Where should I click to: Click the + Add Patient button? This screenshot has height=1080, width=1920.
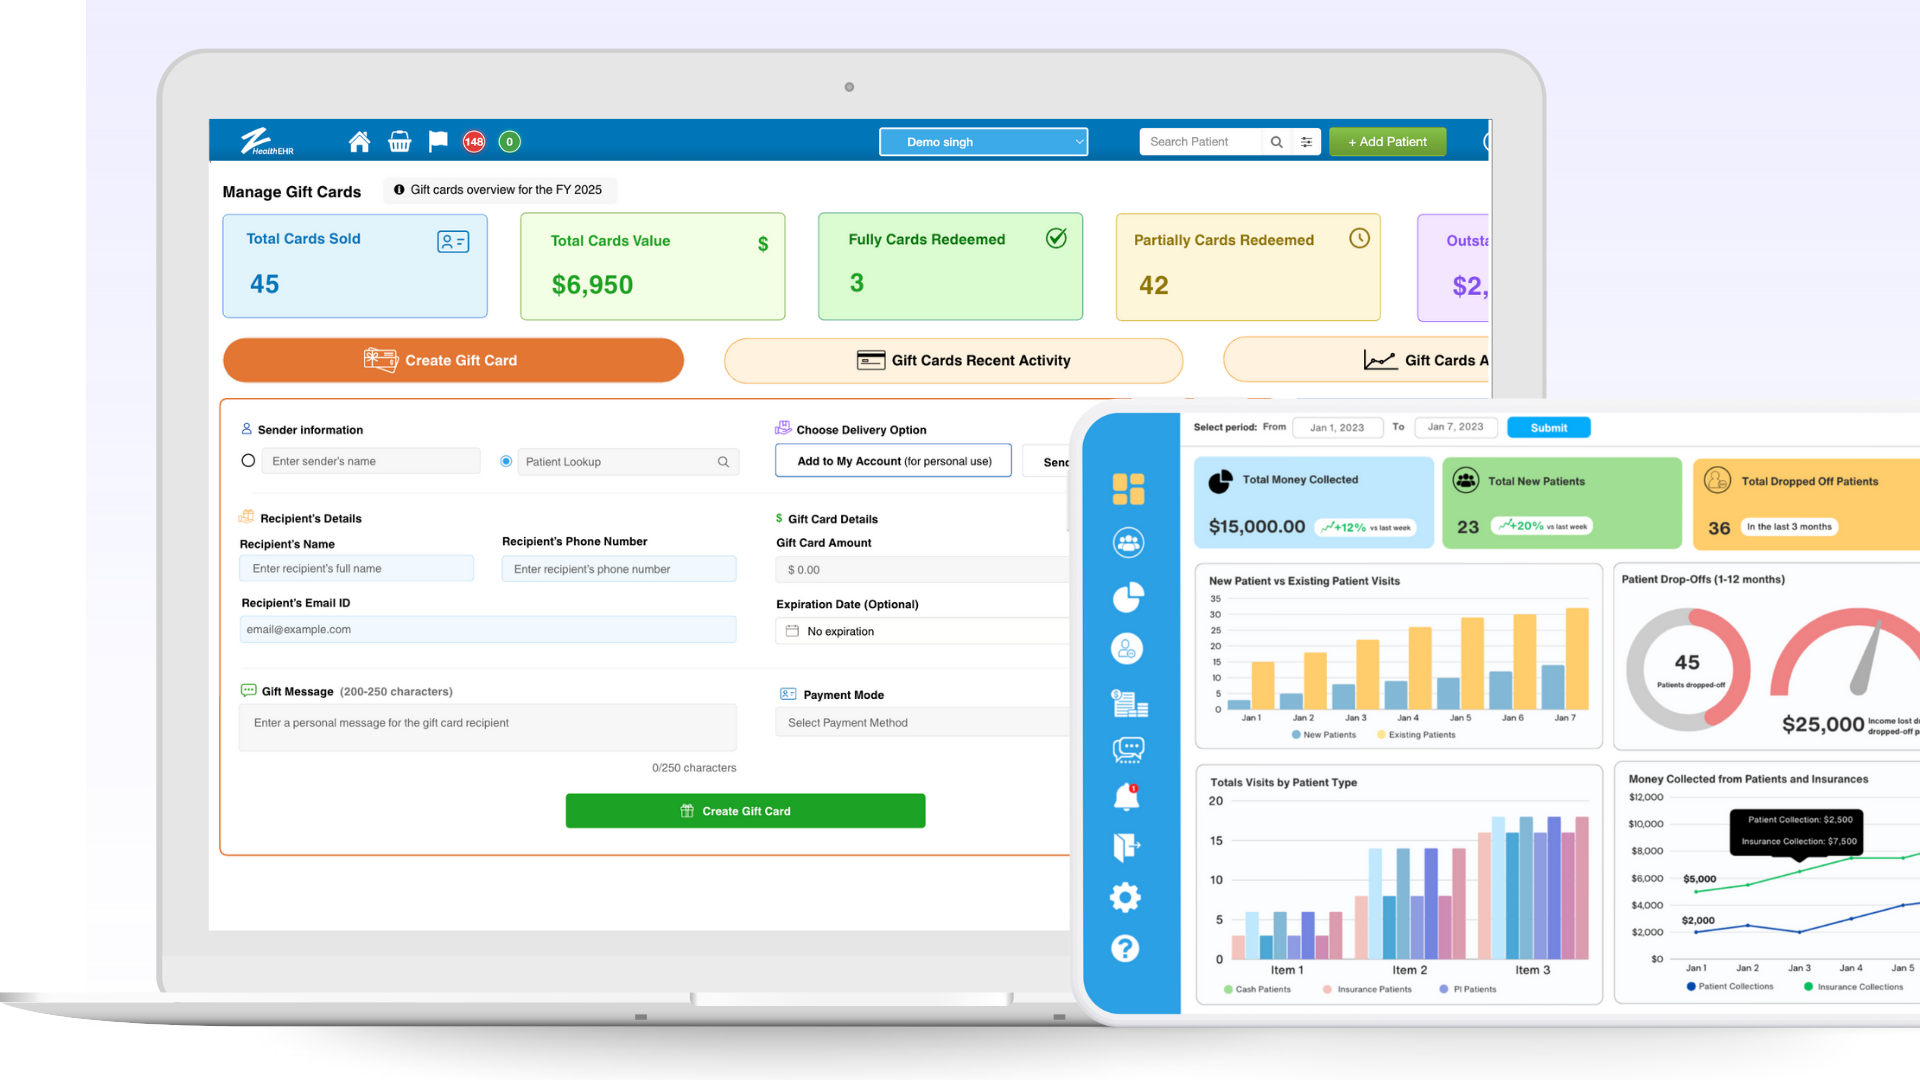[x=1387, y=142]
